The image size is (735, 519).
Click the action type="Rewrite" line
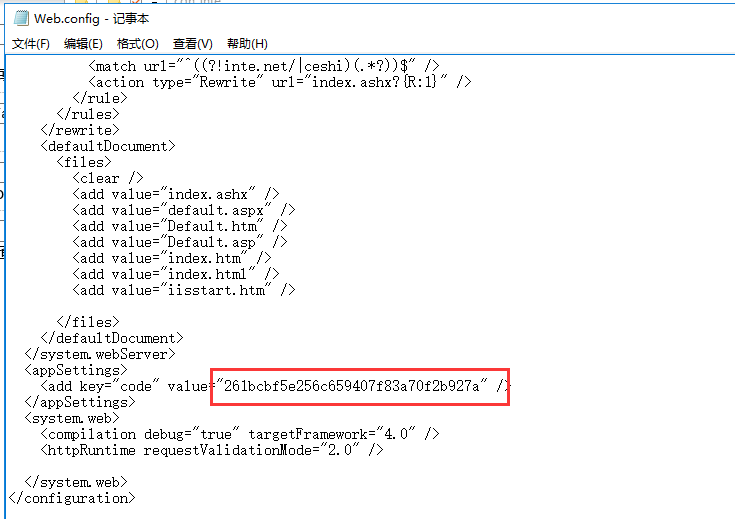[x=280, y=82]
